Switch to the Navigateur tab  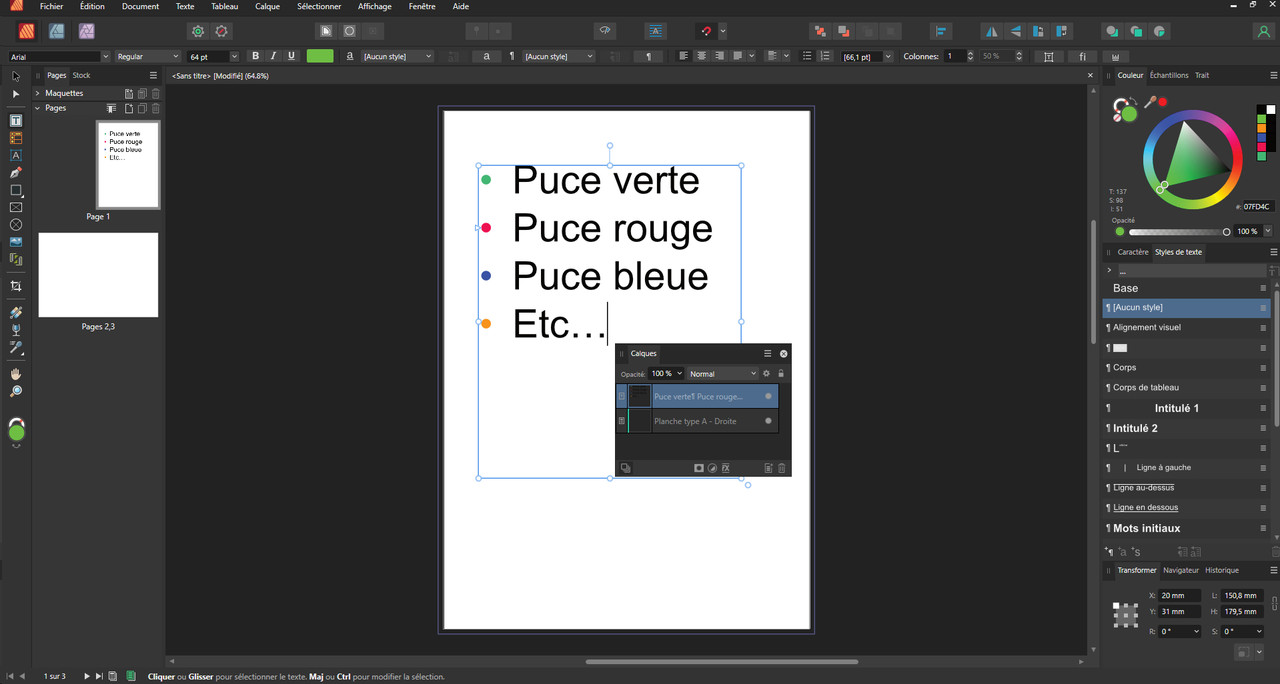[x=1181, y=570]
